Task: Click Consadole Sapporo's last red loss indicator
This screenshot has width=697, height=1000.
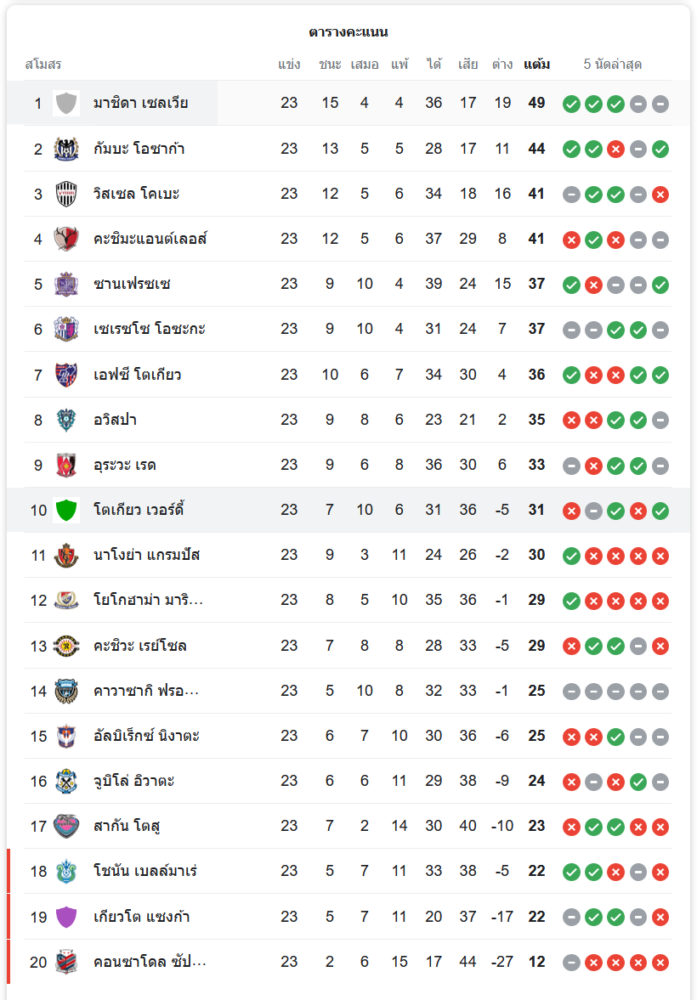Action: [x=660, y=962]
